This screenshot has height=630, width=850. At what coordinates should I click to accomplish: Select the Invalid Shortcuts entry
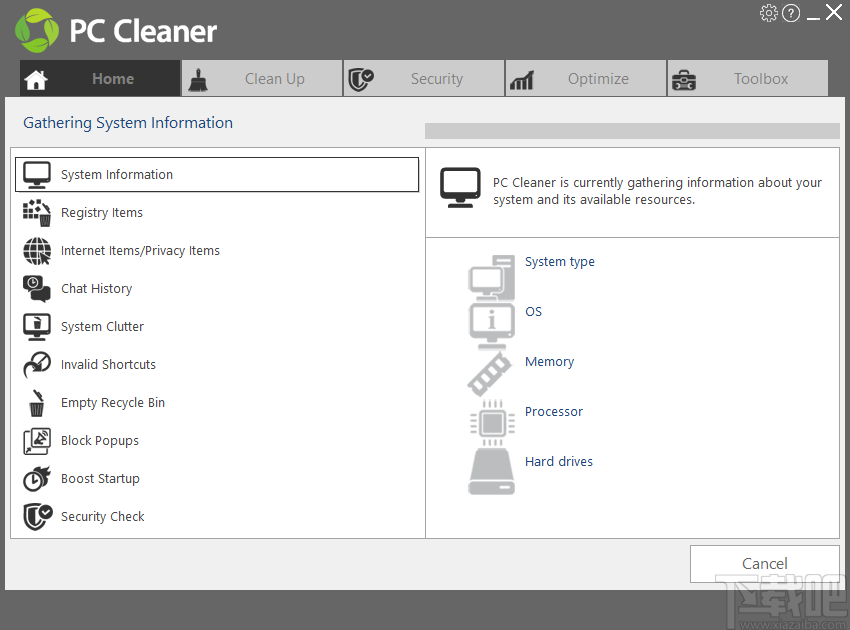[x=217, y=364]
